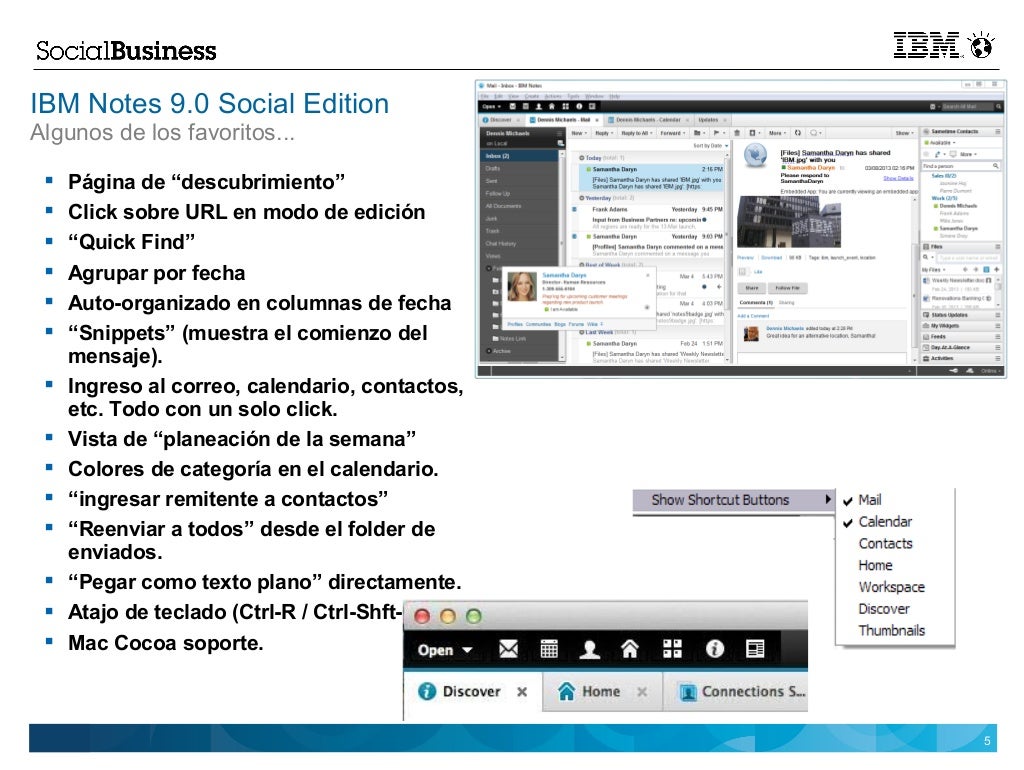Click the Contacts person icon in Mac toolbar
Screen dimensions: 1024x770
pos(589,649)
